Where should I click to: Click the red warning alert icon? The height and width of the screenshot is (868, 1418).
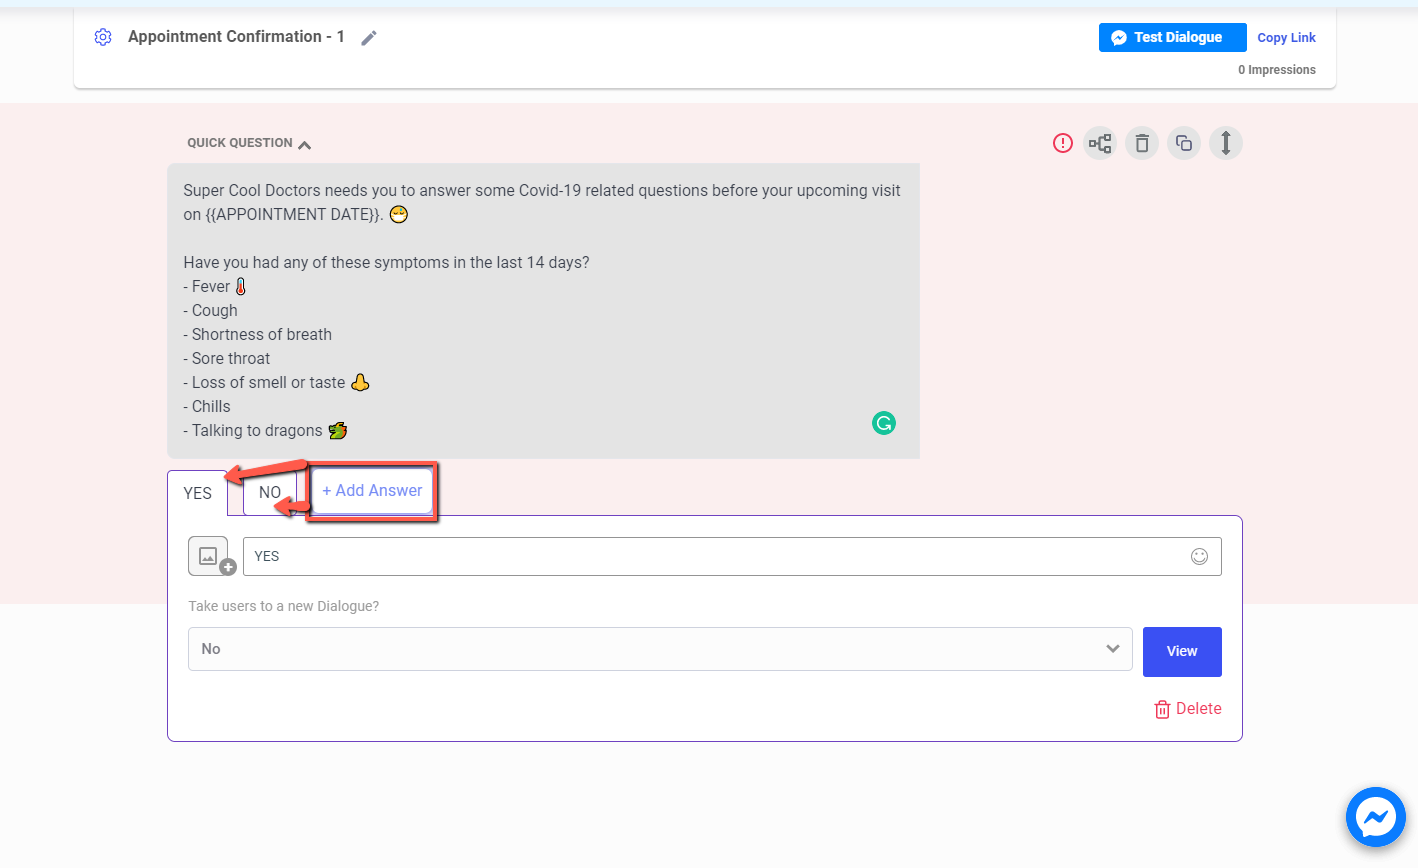(1062, 143)
